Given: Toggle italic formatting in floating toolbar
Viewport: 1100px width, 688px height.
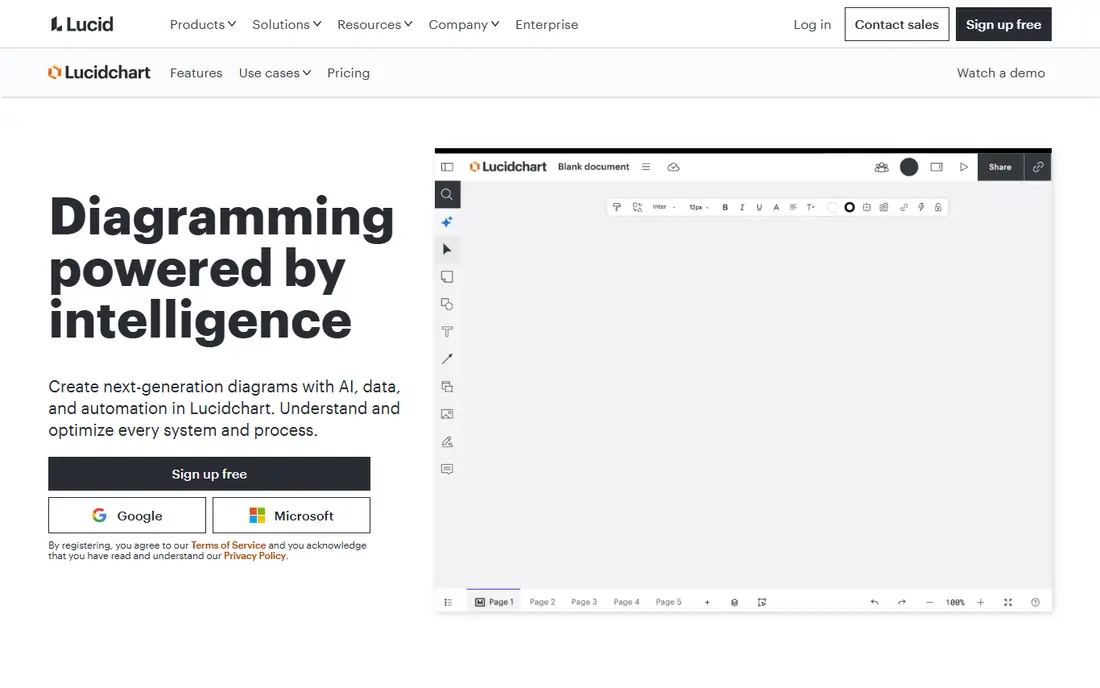Looking at the screenshot, I should pos(742,207).
